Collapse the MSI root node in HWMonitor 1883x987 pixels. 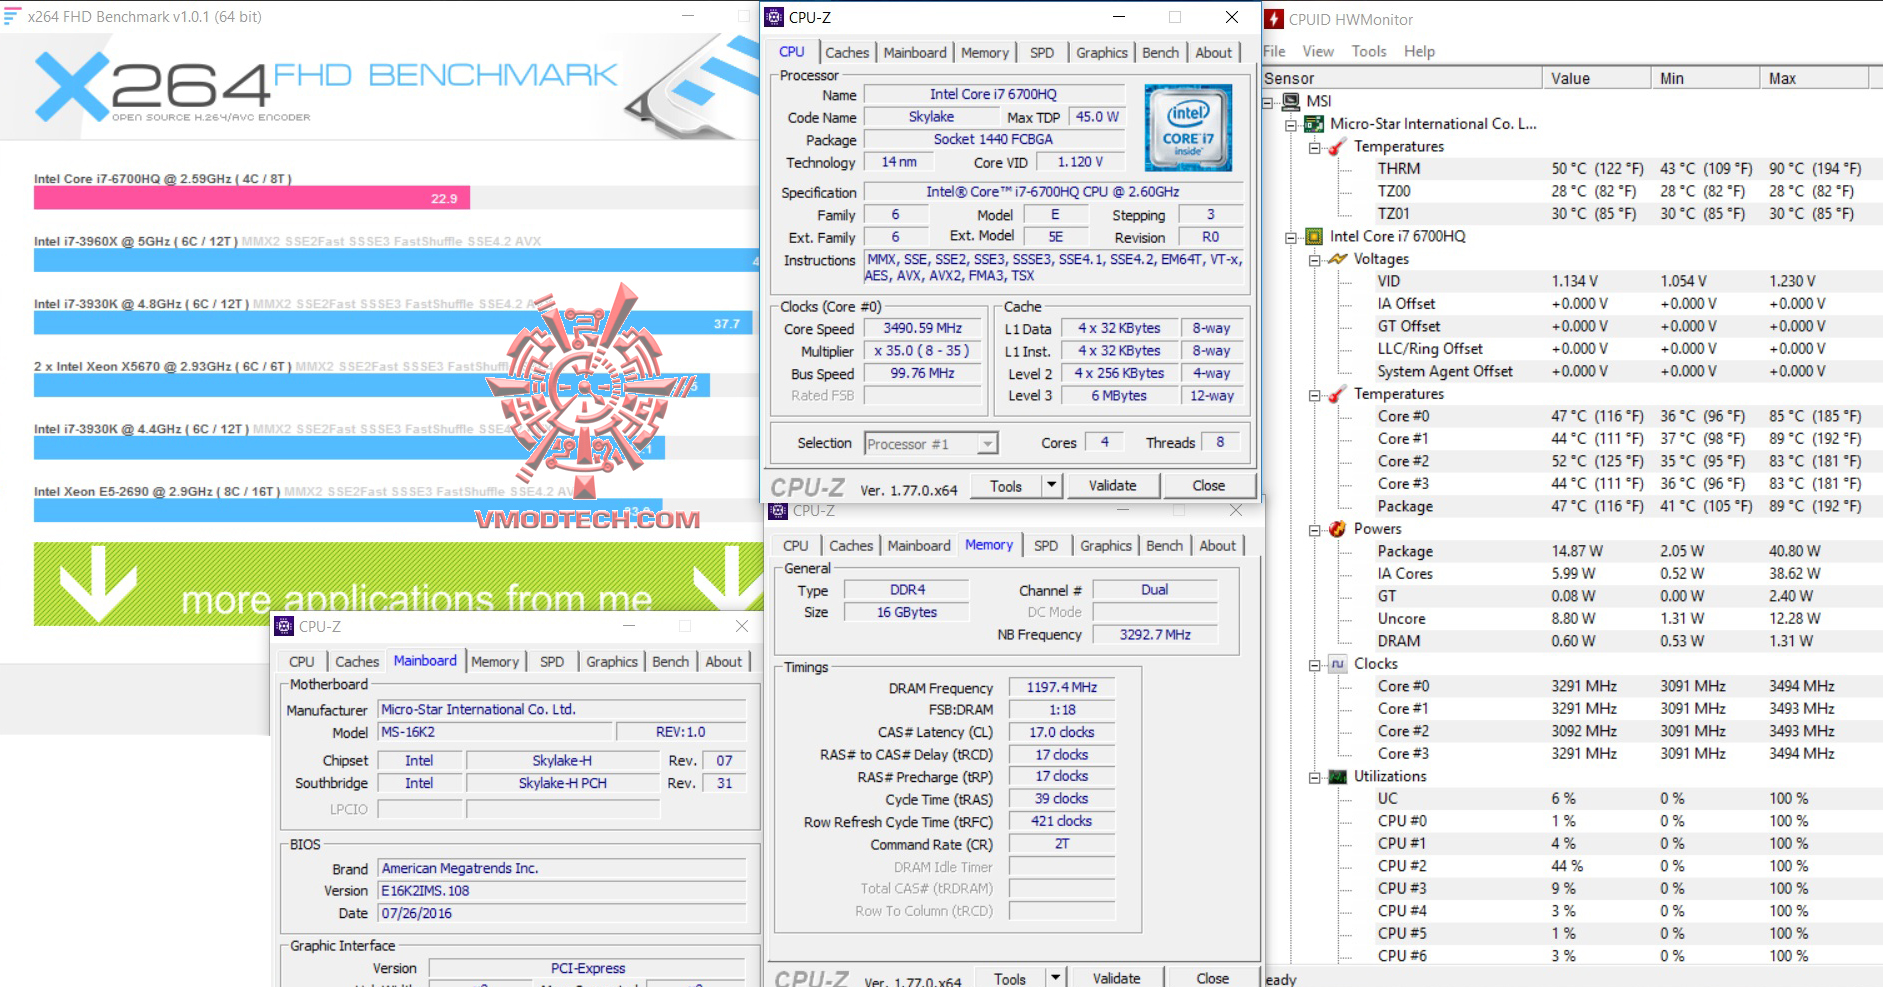pos(1268,102)
